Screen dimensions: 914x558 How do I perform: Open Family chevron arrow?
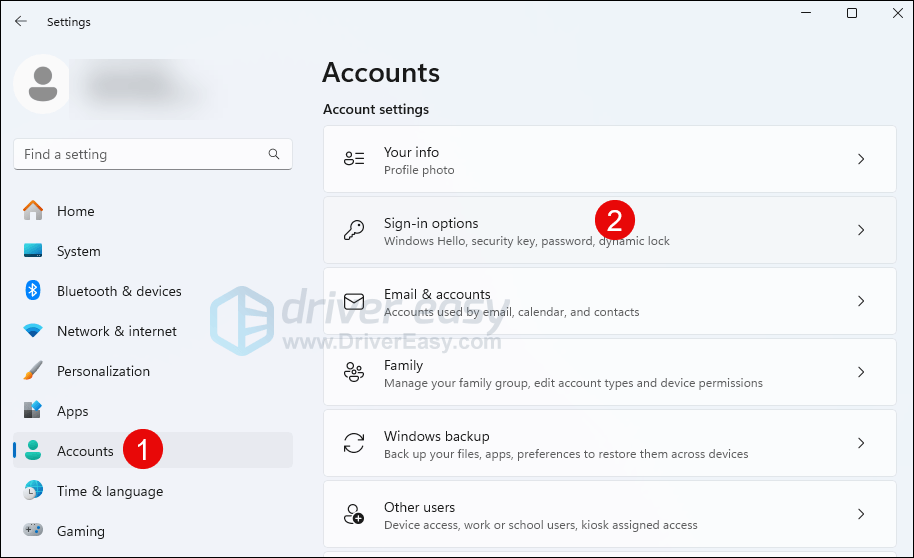tap(861, 373)
